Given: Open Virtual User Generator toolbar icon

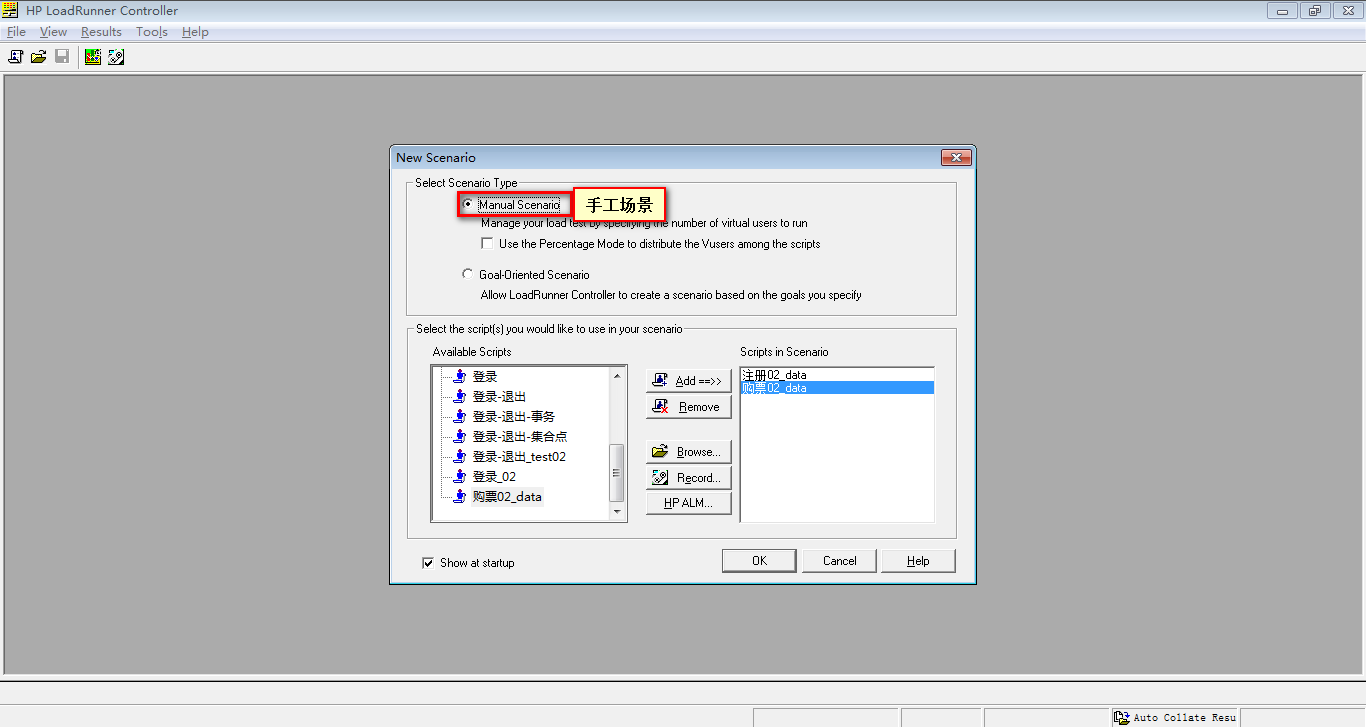Looking at the screenshot, I should [x=116, y=57].
